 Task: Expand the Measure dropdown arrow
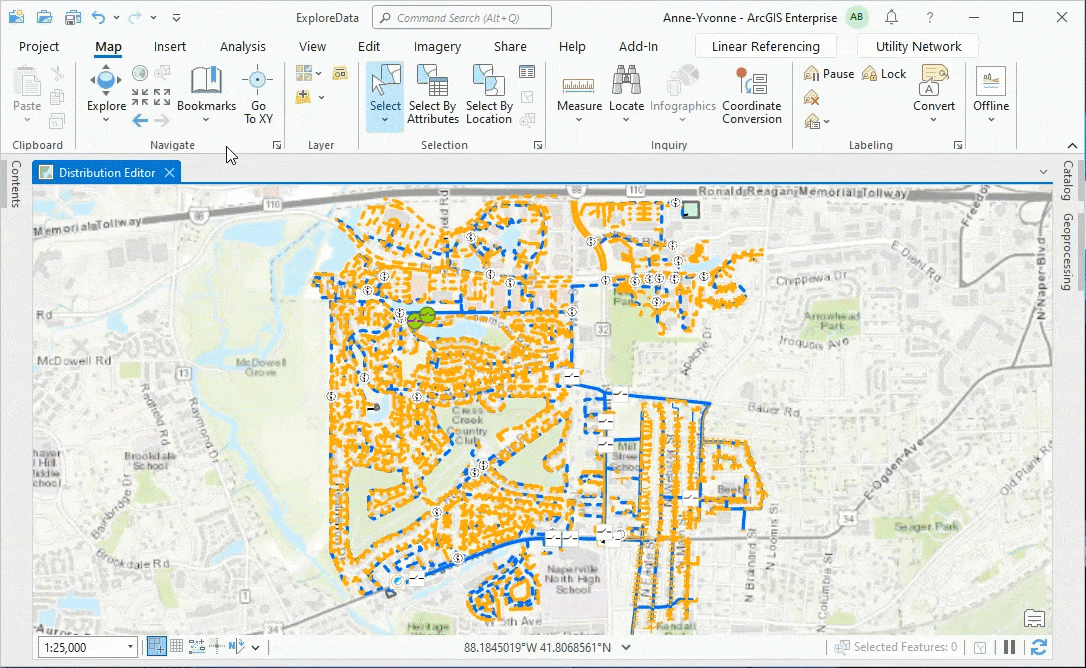579,121
